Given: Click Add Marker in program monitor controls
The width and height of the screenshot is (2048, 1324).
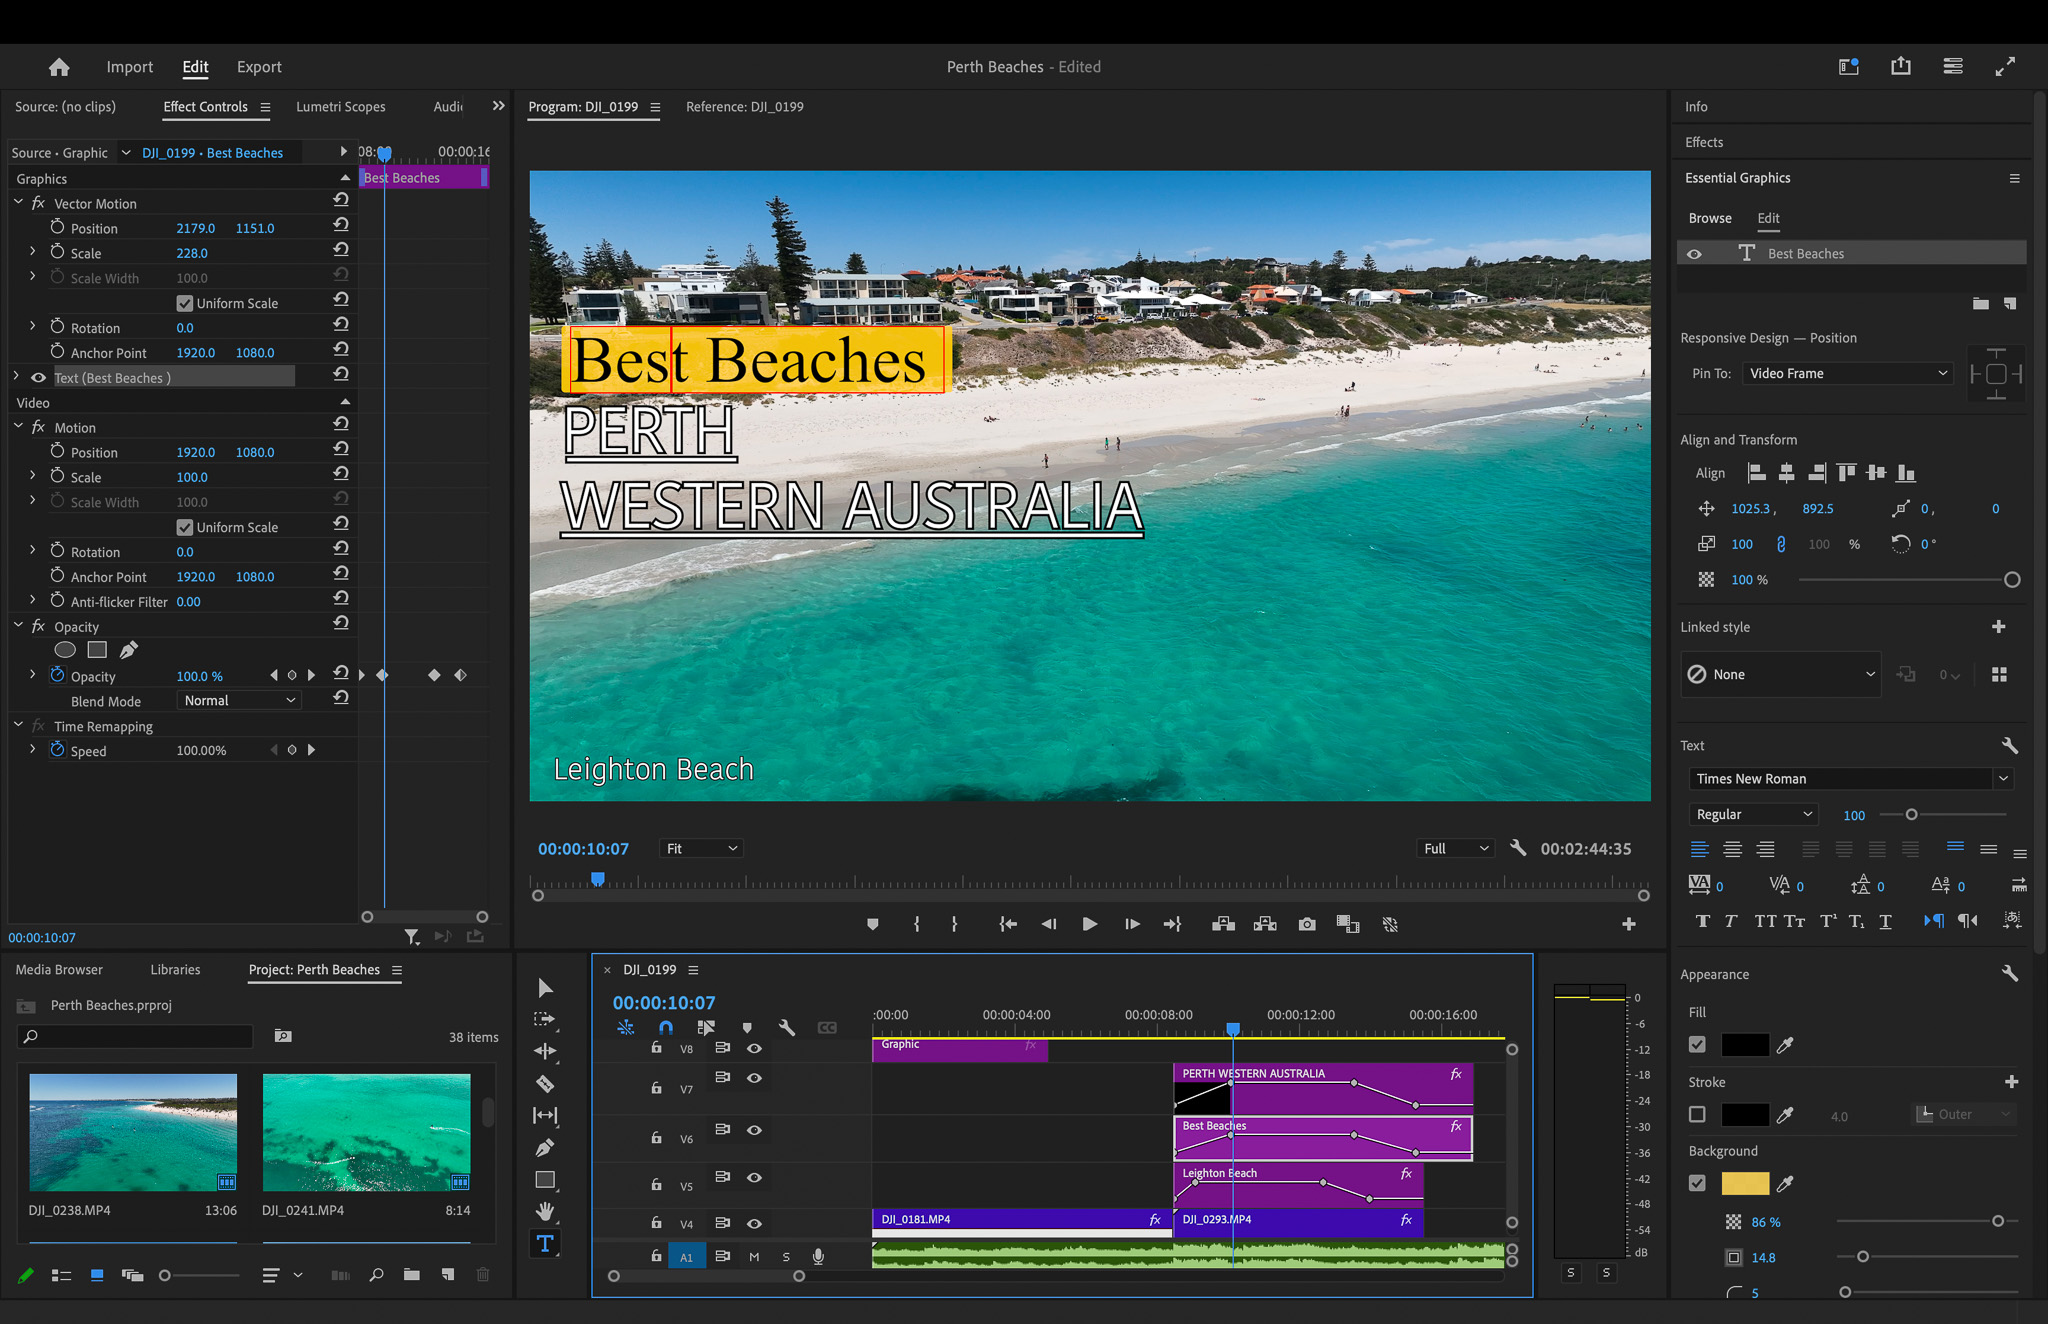Looking at the screenshot, I should 872,925.
